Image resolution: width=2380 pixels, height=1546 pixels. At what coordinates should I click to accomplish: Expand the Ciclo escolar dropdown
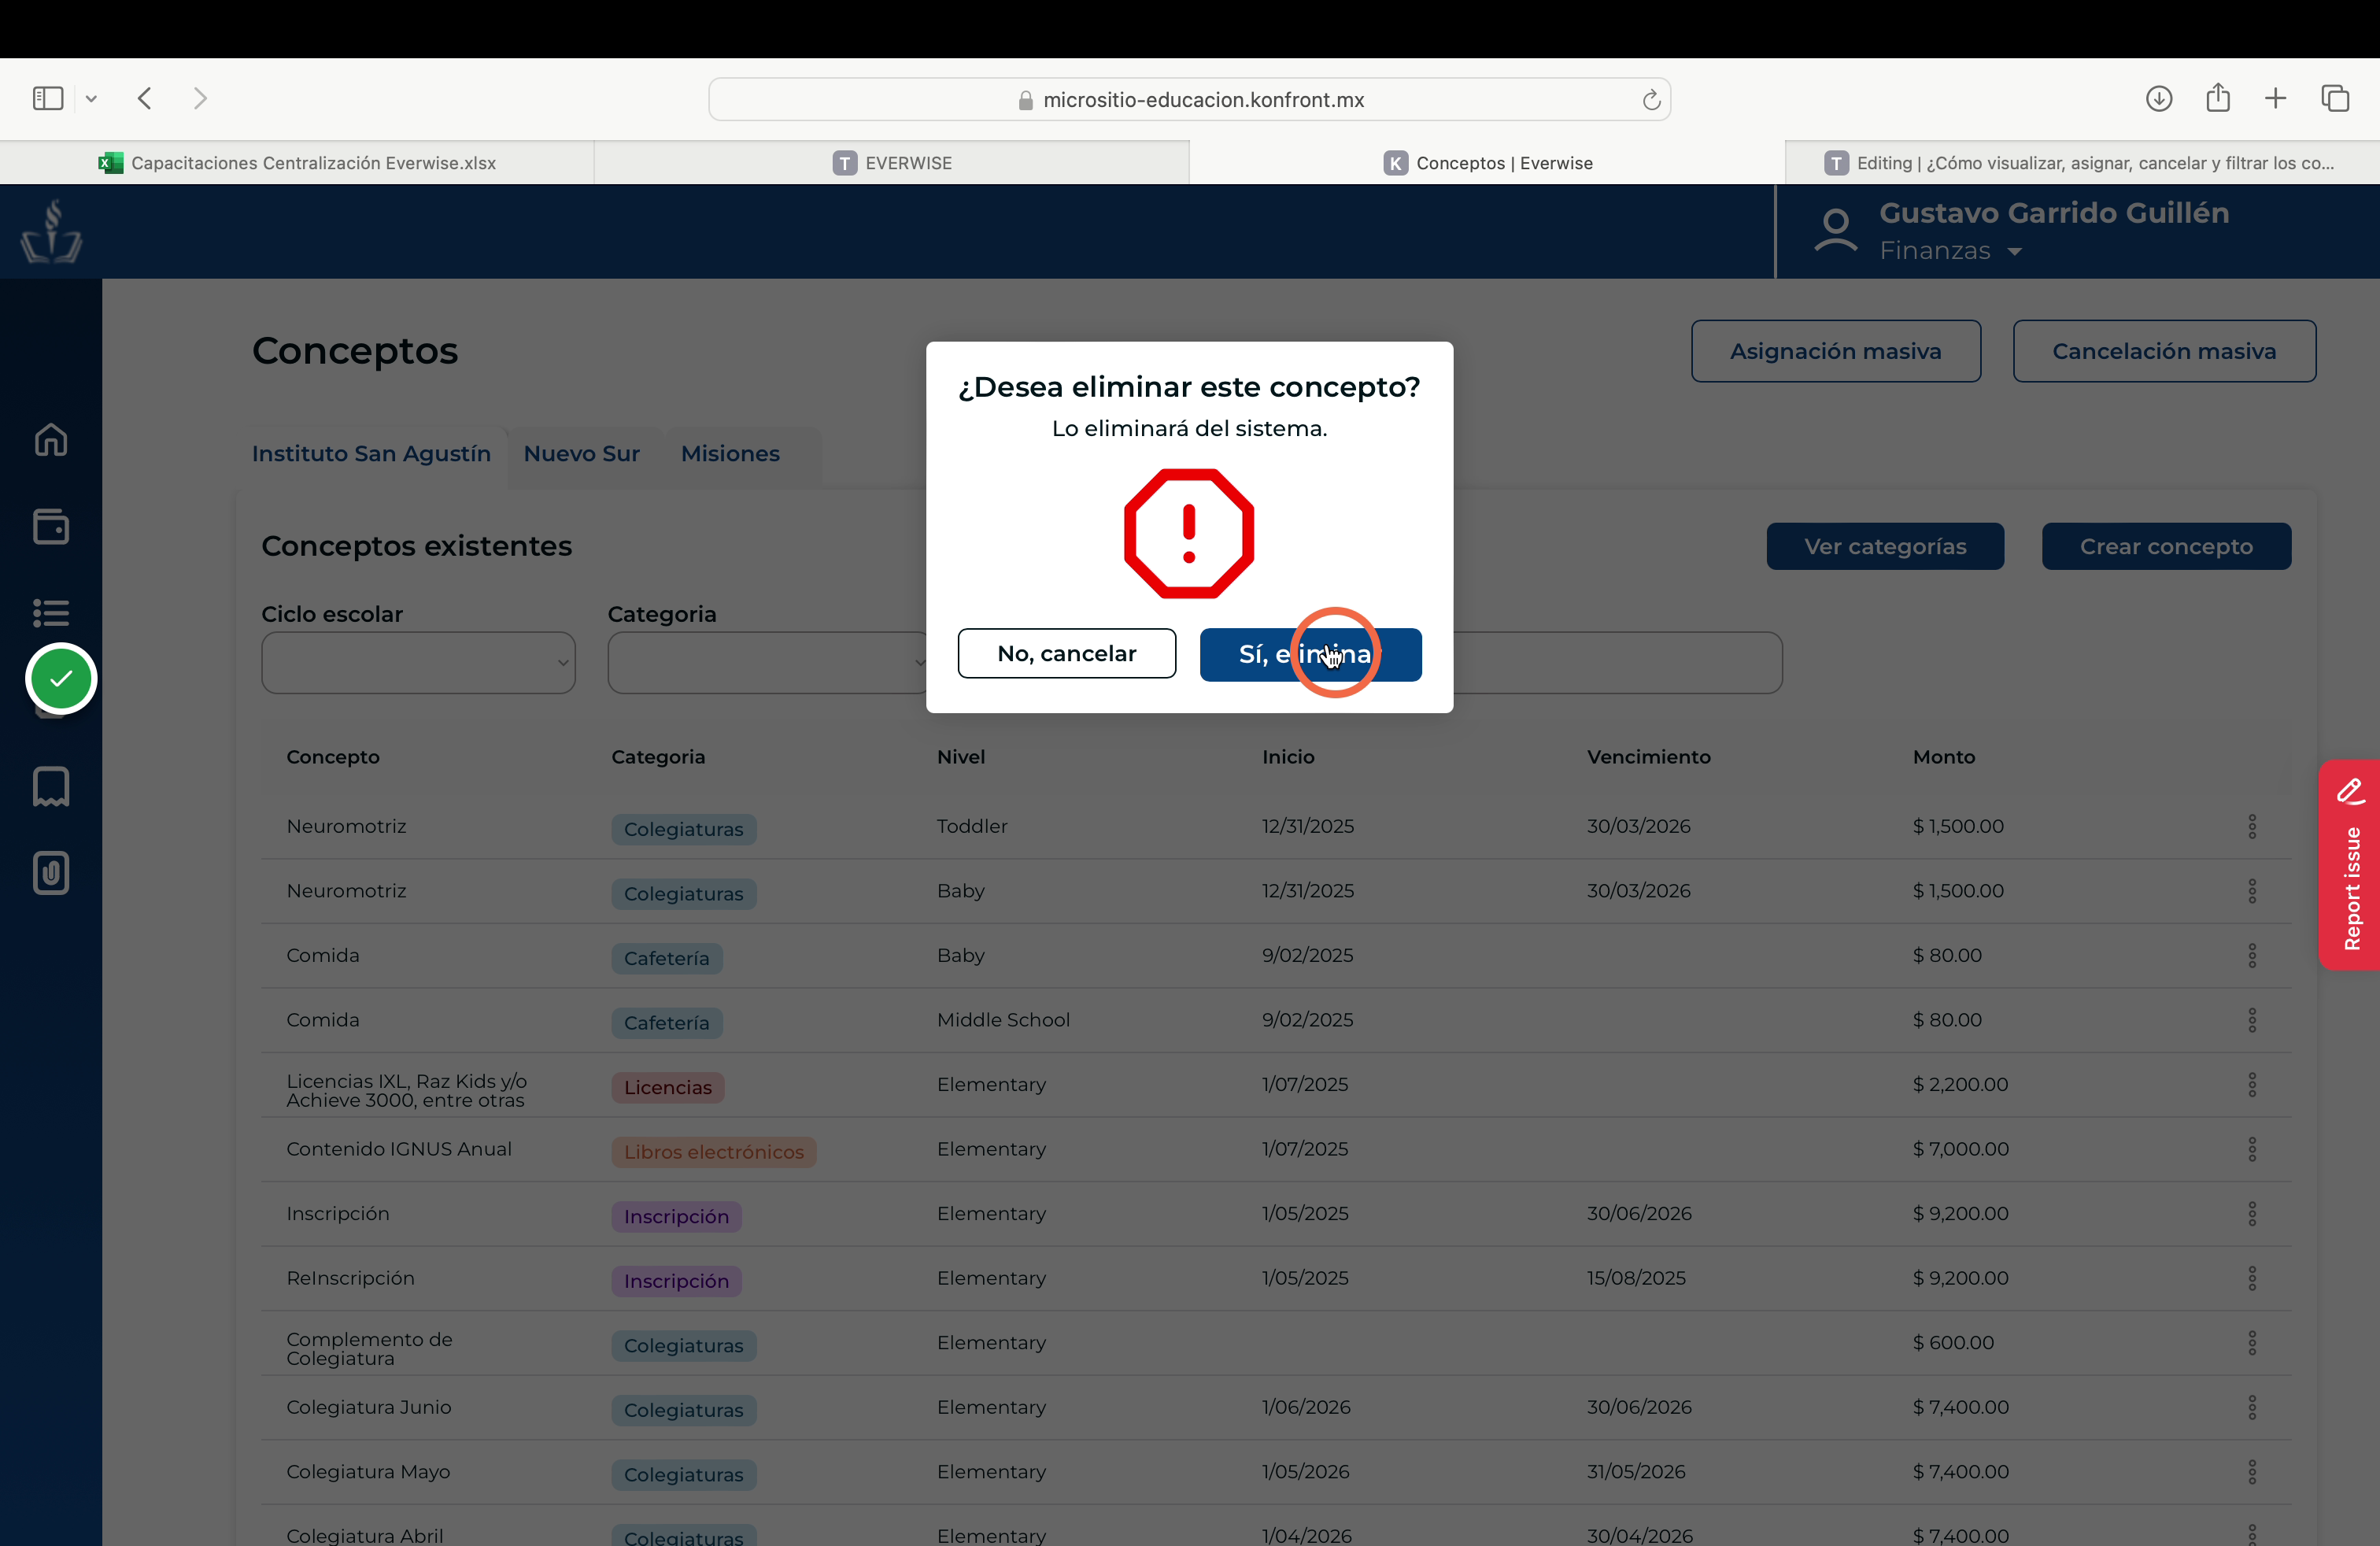pyautogui.click(x=418, y=662)
